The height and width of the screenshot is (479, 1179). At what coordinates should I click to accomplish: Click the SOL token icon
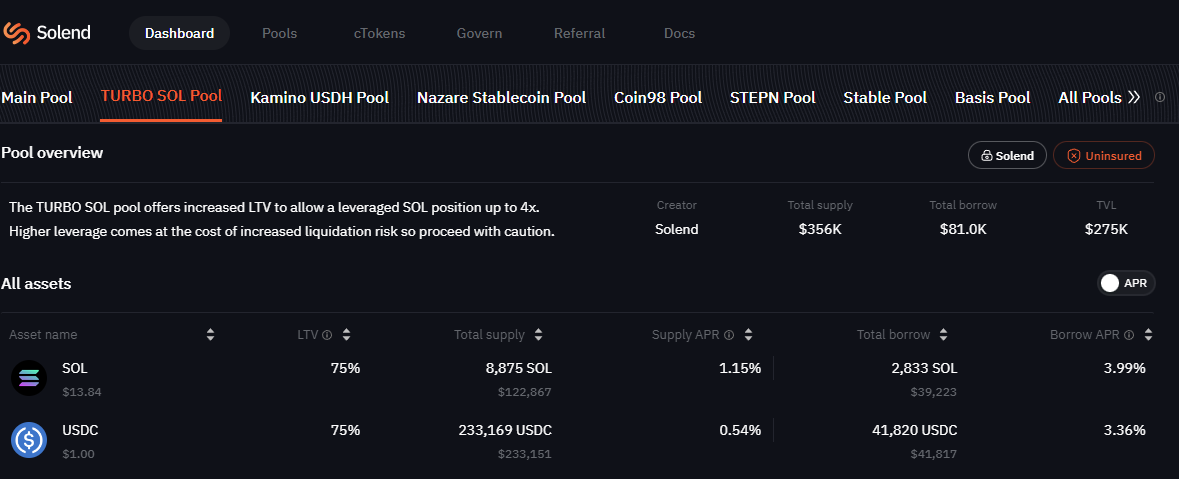pyautogui.click(x=29, y=377)
